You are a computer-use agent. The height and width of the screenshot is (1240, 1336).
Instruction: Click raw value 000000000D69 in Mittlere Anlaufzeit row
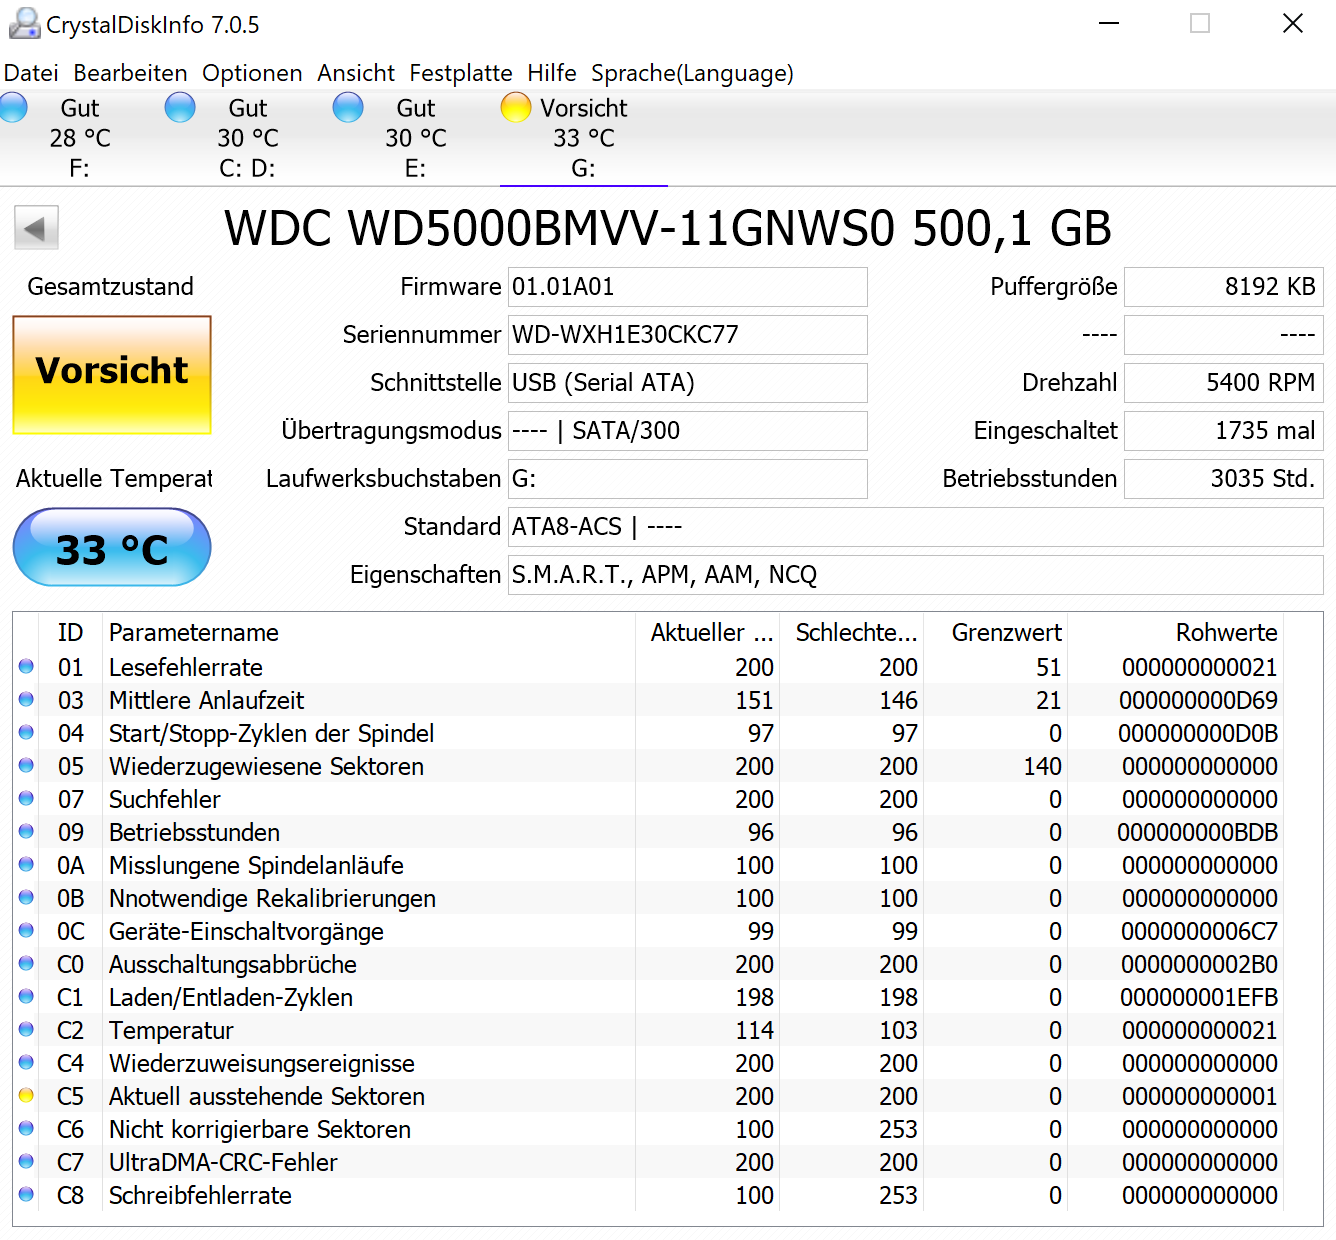[x=1198, y=700]
